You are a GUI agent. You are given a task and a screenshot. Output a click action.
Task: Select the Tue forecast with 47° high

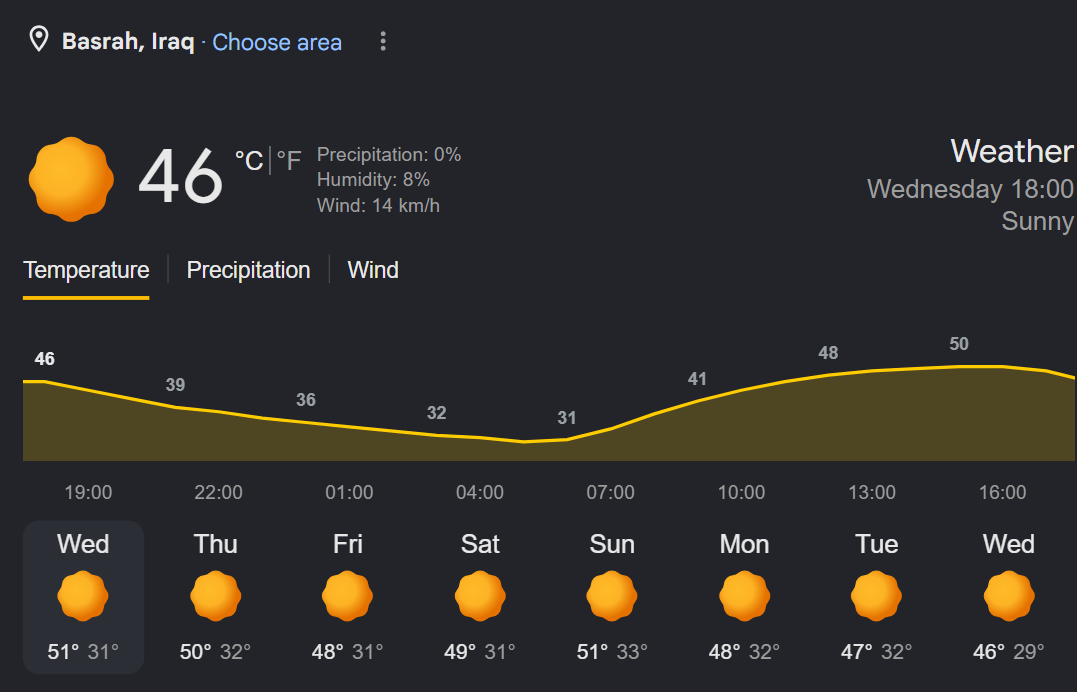coord(876,597)
